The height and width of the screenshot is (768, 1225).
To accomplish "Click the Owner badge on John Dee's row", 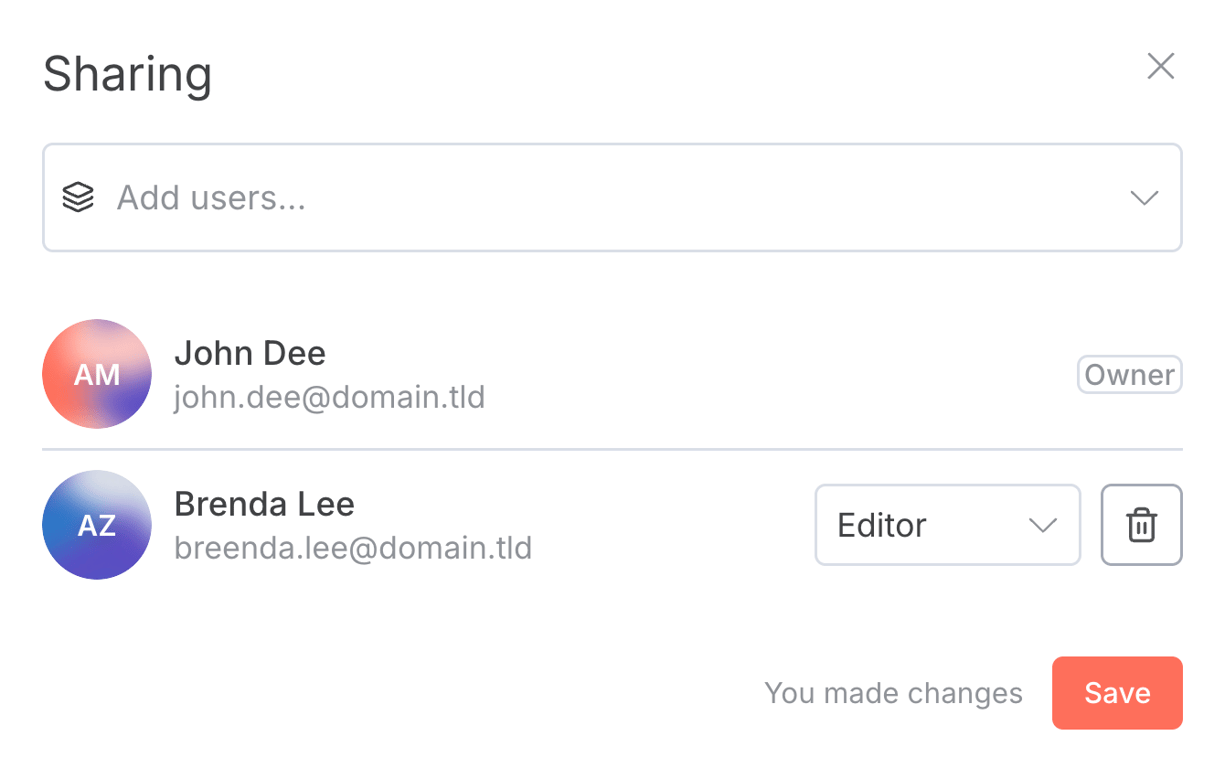I will point(1129,374).
